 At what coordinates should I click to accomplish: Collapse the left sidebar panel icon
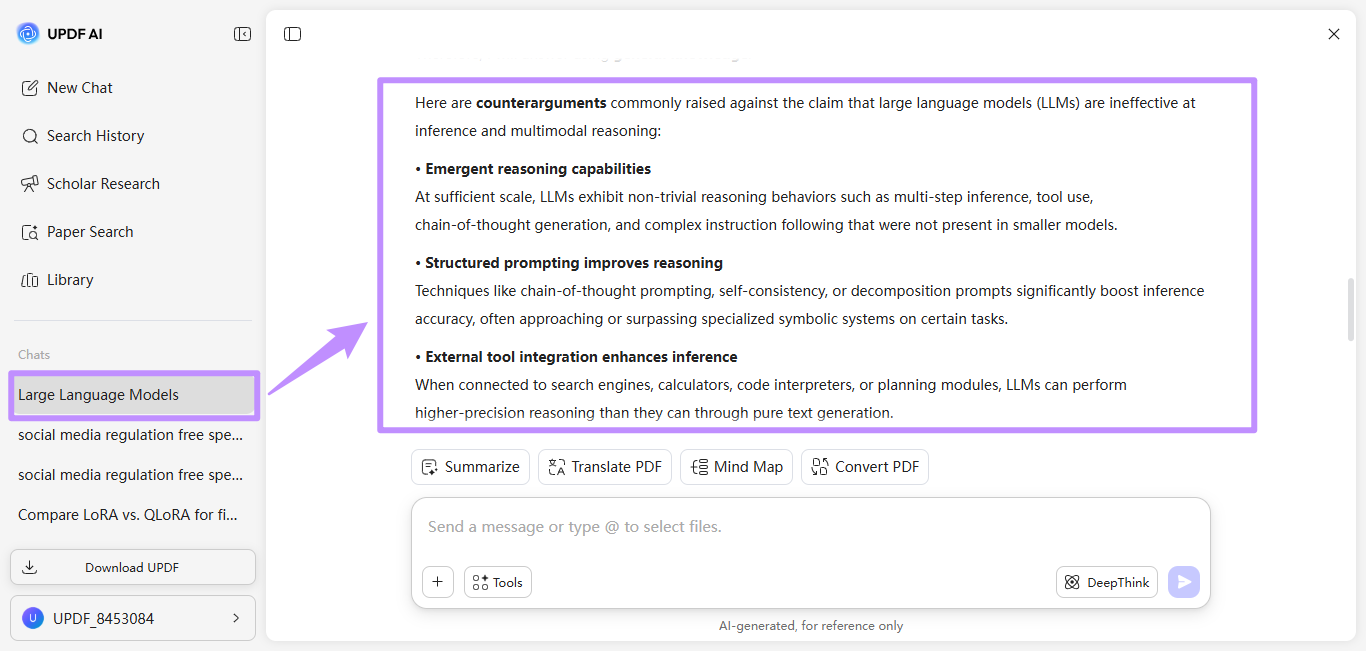pos(242,34)
